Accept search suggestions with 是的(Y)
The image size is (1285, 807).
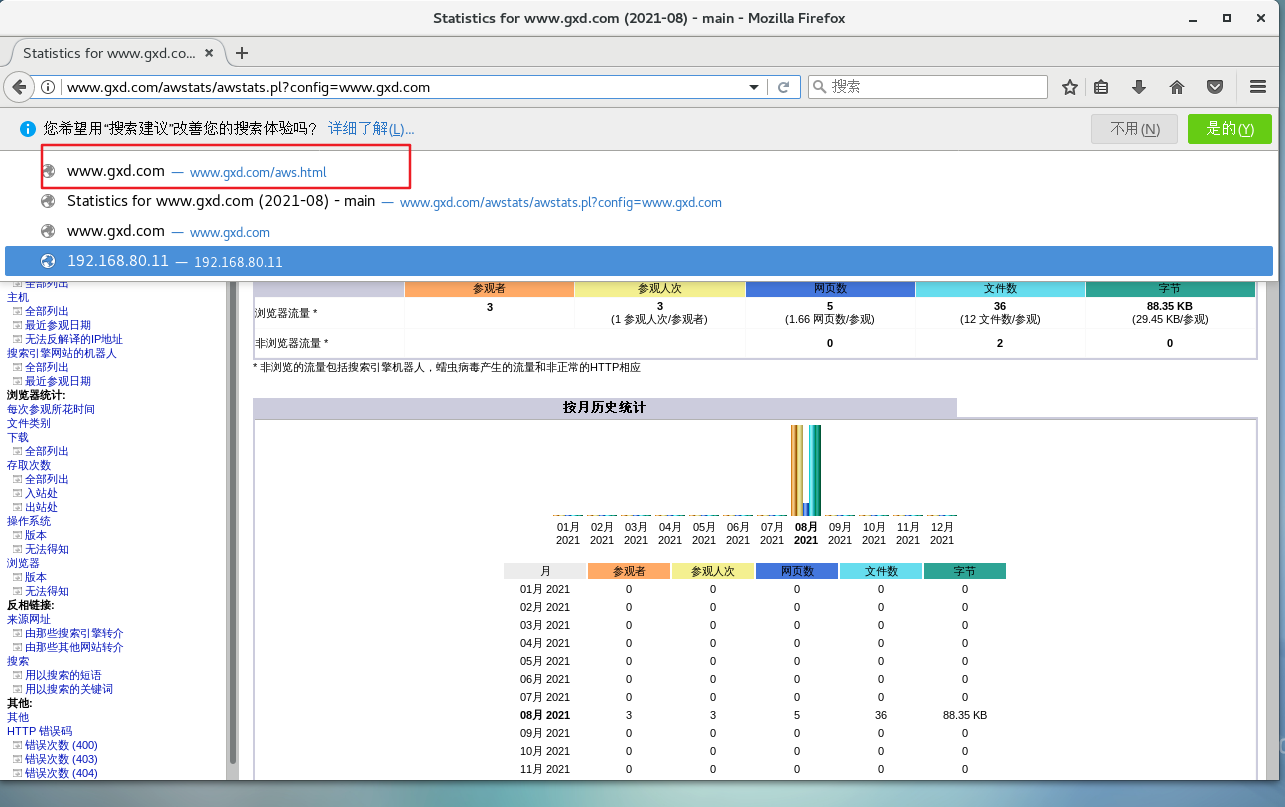tap(1230, 129)
